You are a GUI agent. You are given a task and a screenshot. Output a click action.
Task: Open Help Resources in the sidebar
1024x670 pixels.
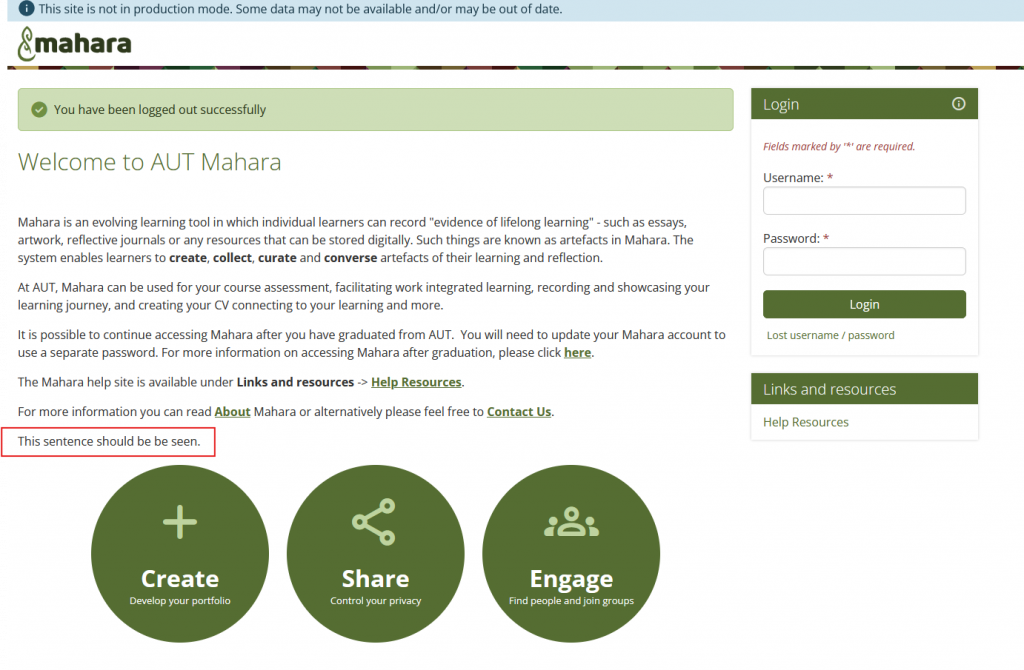(805, 422)
